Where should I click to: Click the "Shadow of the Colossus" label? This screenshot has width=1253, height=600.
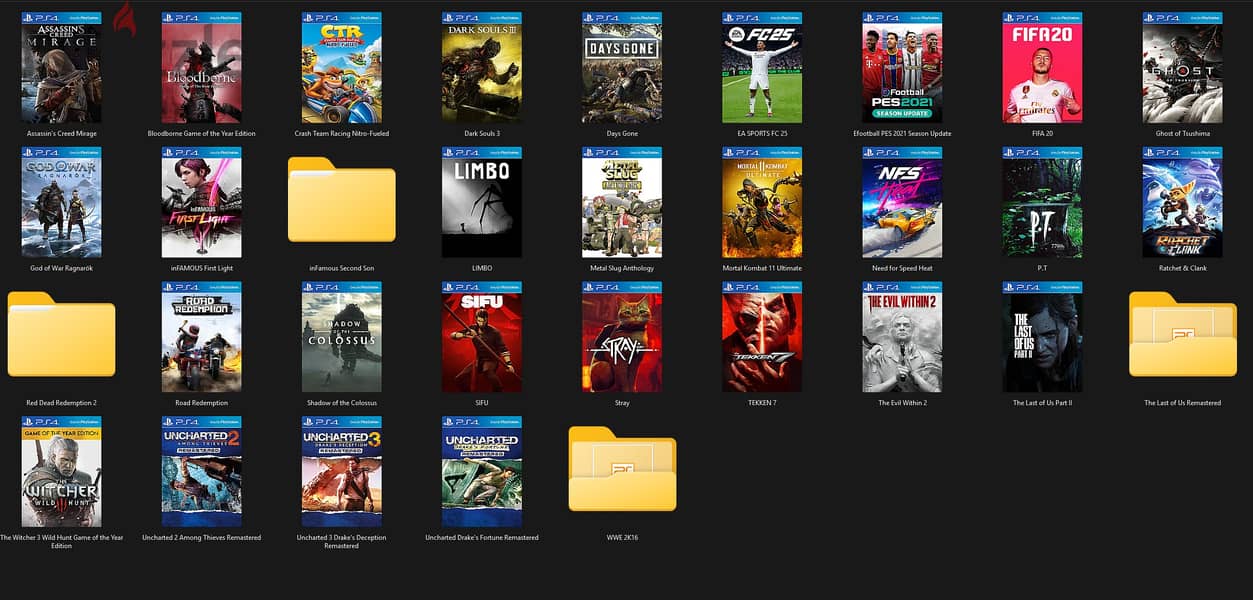click(x=341, y=403)
